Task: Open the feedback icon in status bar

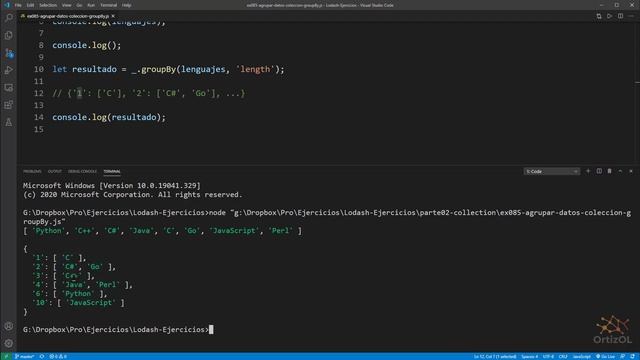Action: point(623,357)
